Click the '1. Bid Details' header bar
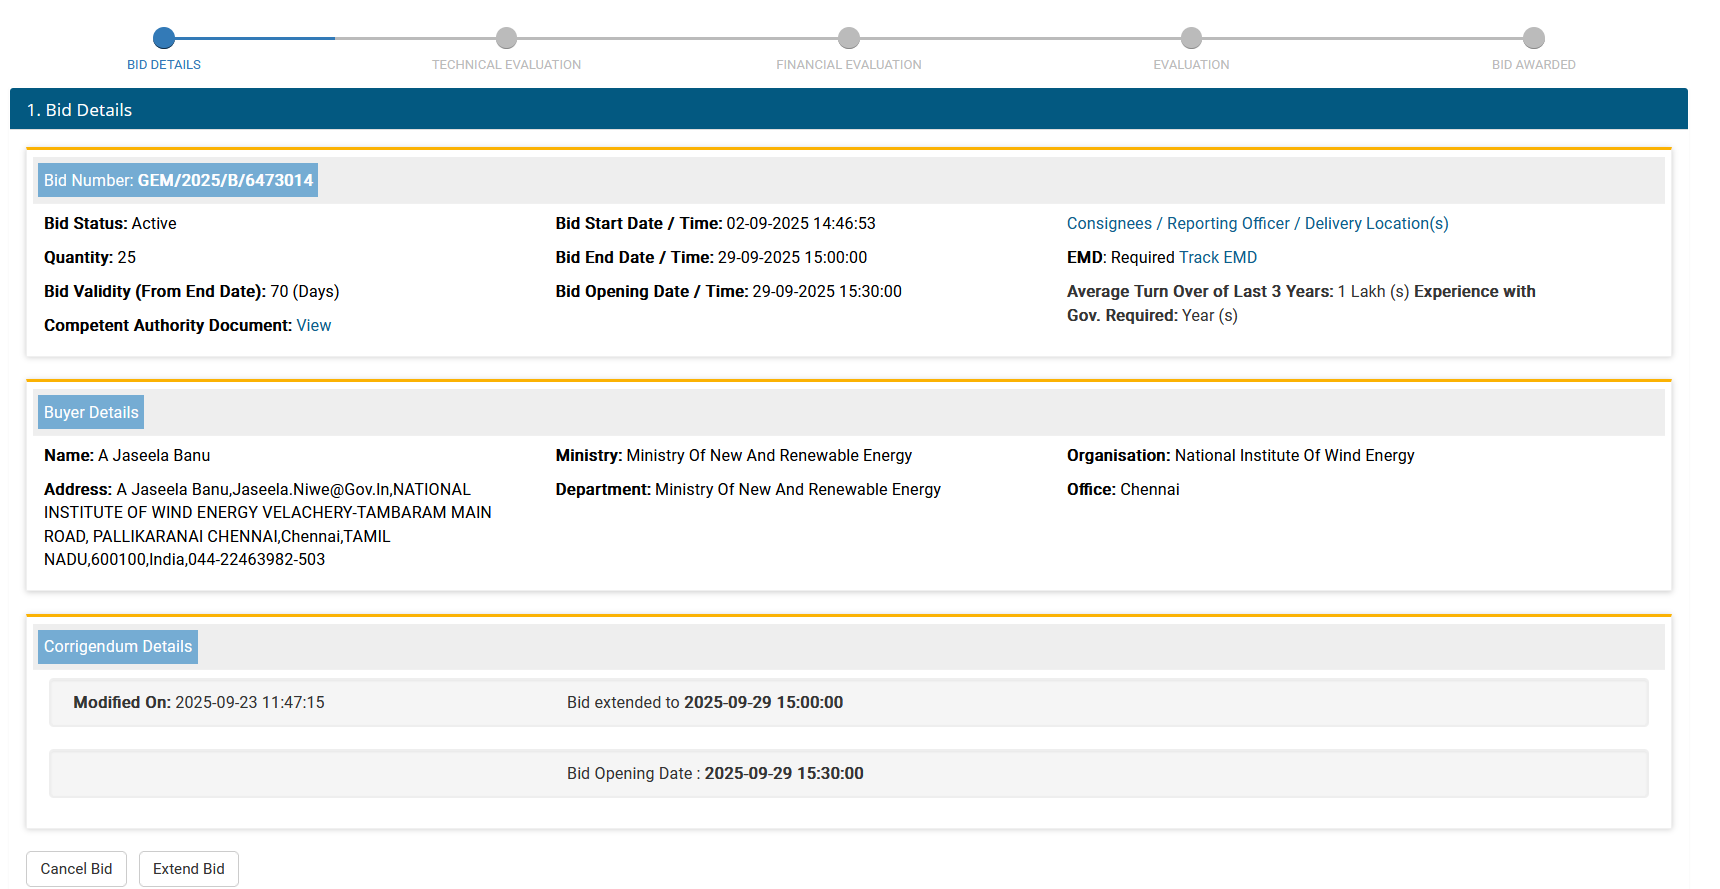The width and height of the screenshot is (1720, 889). coord(848,110)
